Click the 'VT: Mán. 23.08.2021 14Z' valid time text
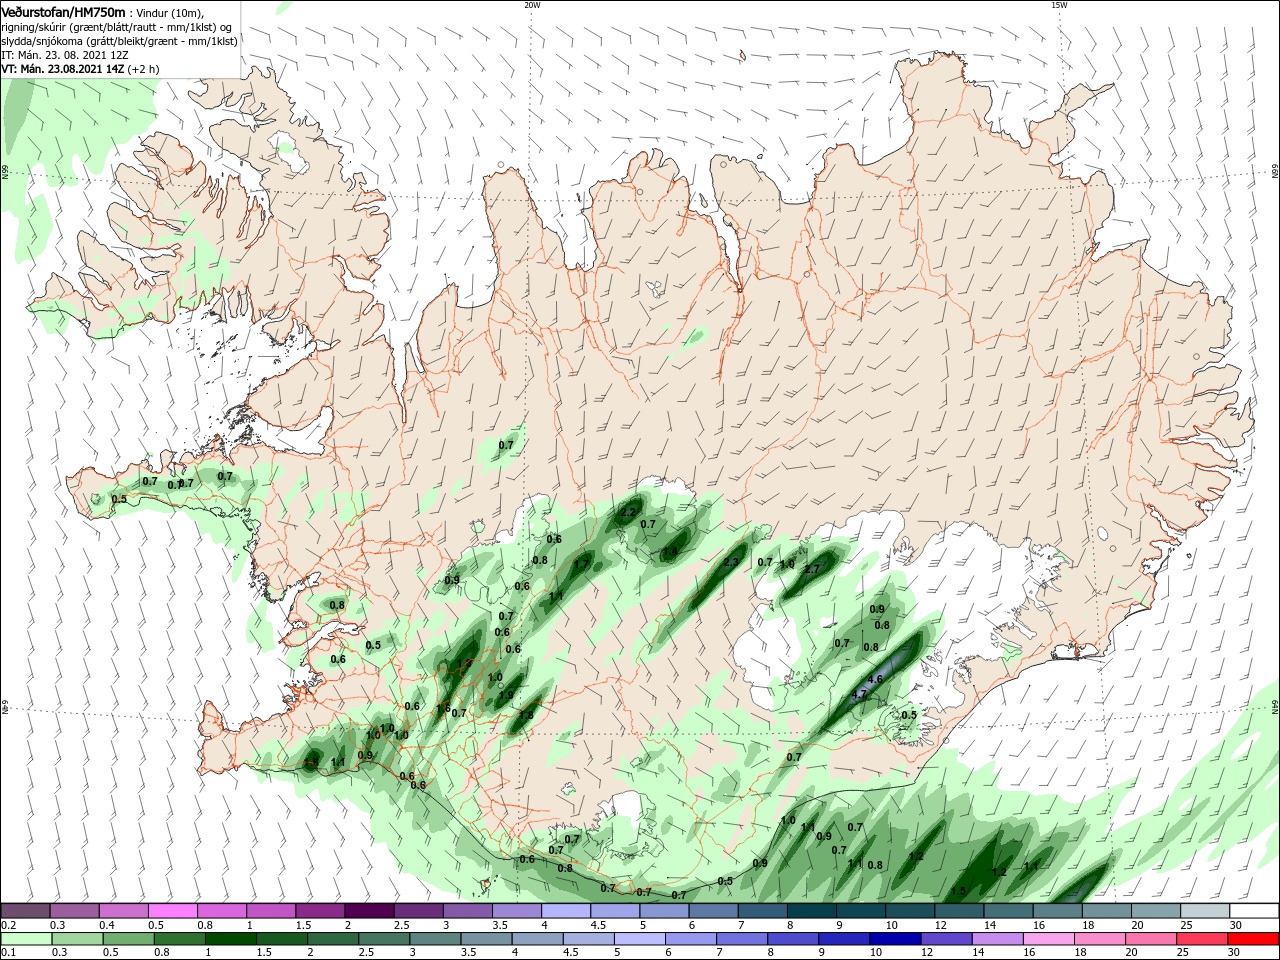 pos(63,69)
